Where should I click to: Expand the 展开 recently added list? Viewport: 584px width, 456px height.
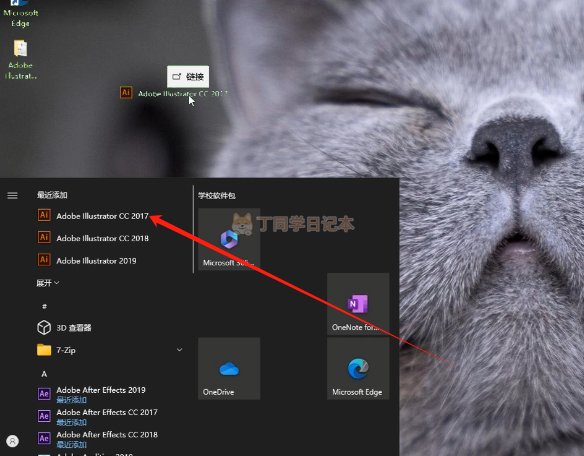48,283
